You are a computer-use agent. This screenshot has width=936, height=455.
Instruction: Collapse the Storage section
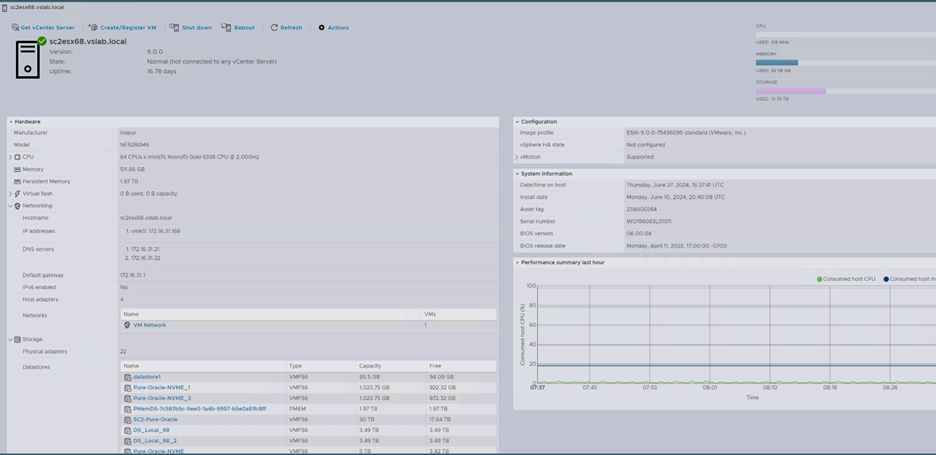click(11, 340)
